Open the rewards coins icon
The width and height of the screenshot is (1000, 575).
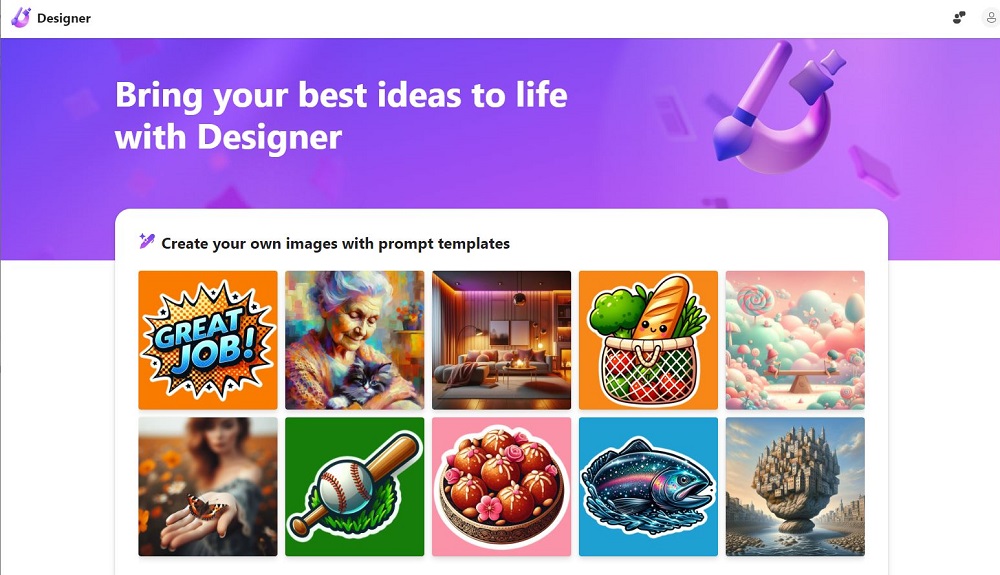tap(959, 18)
